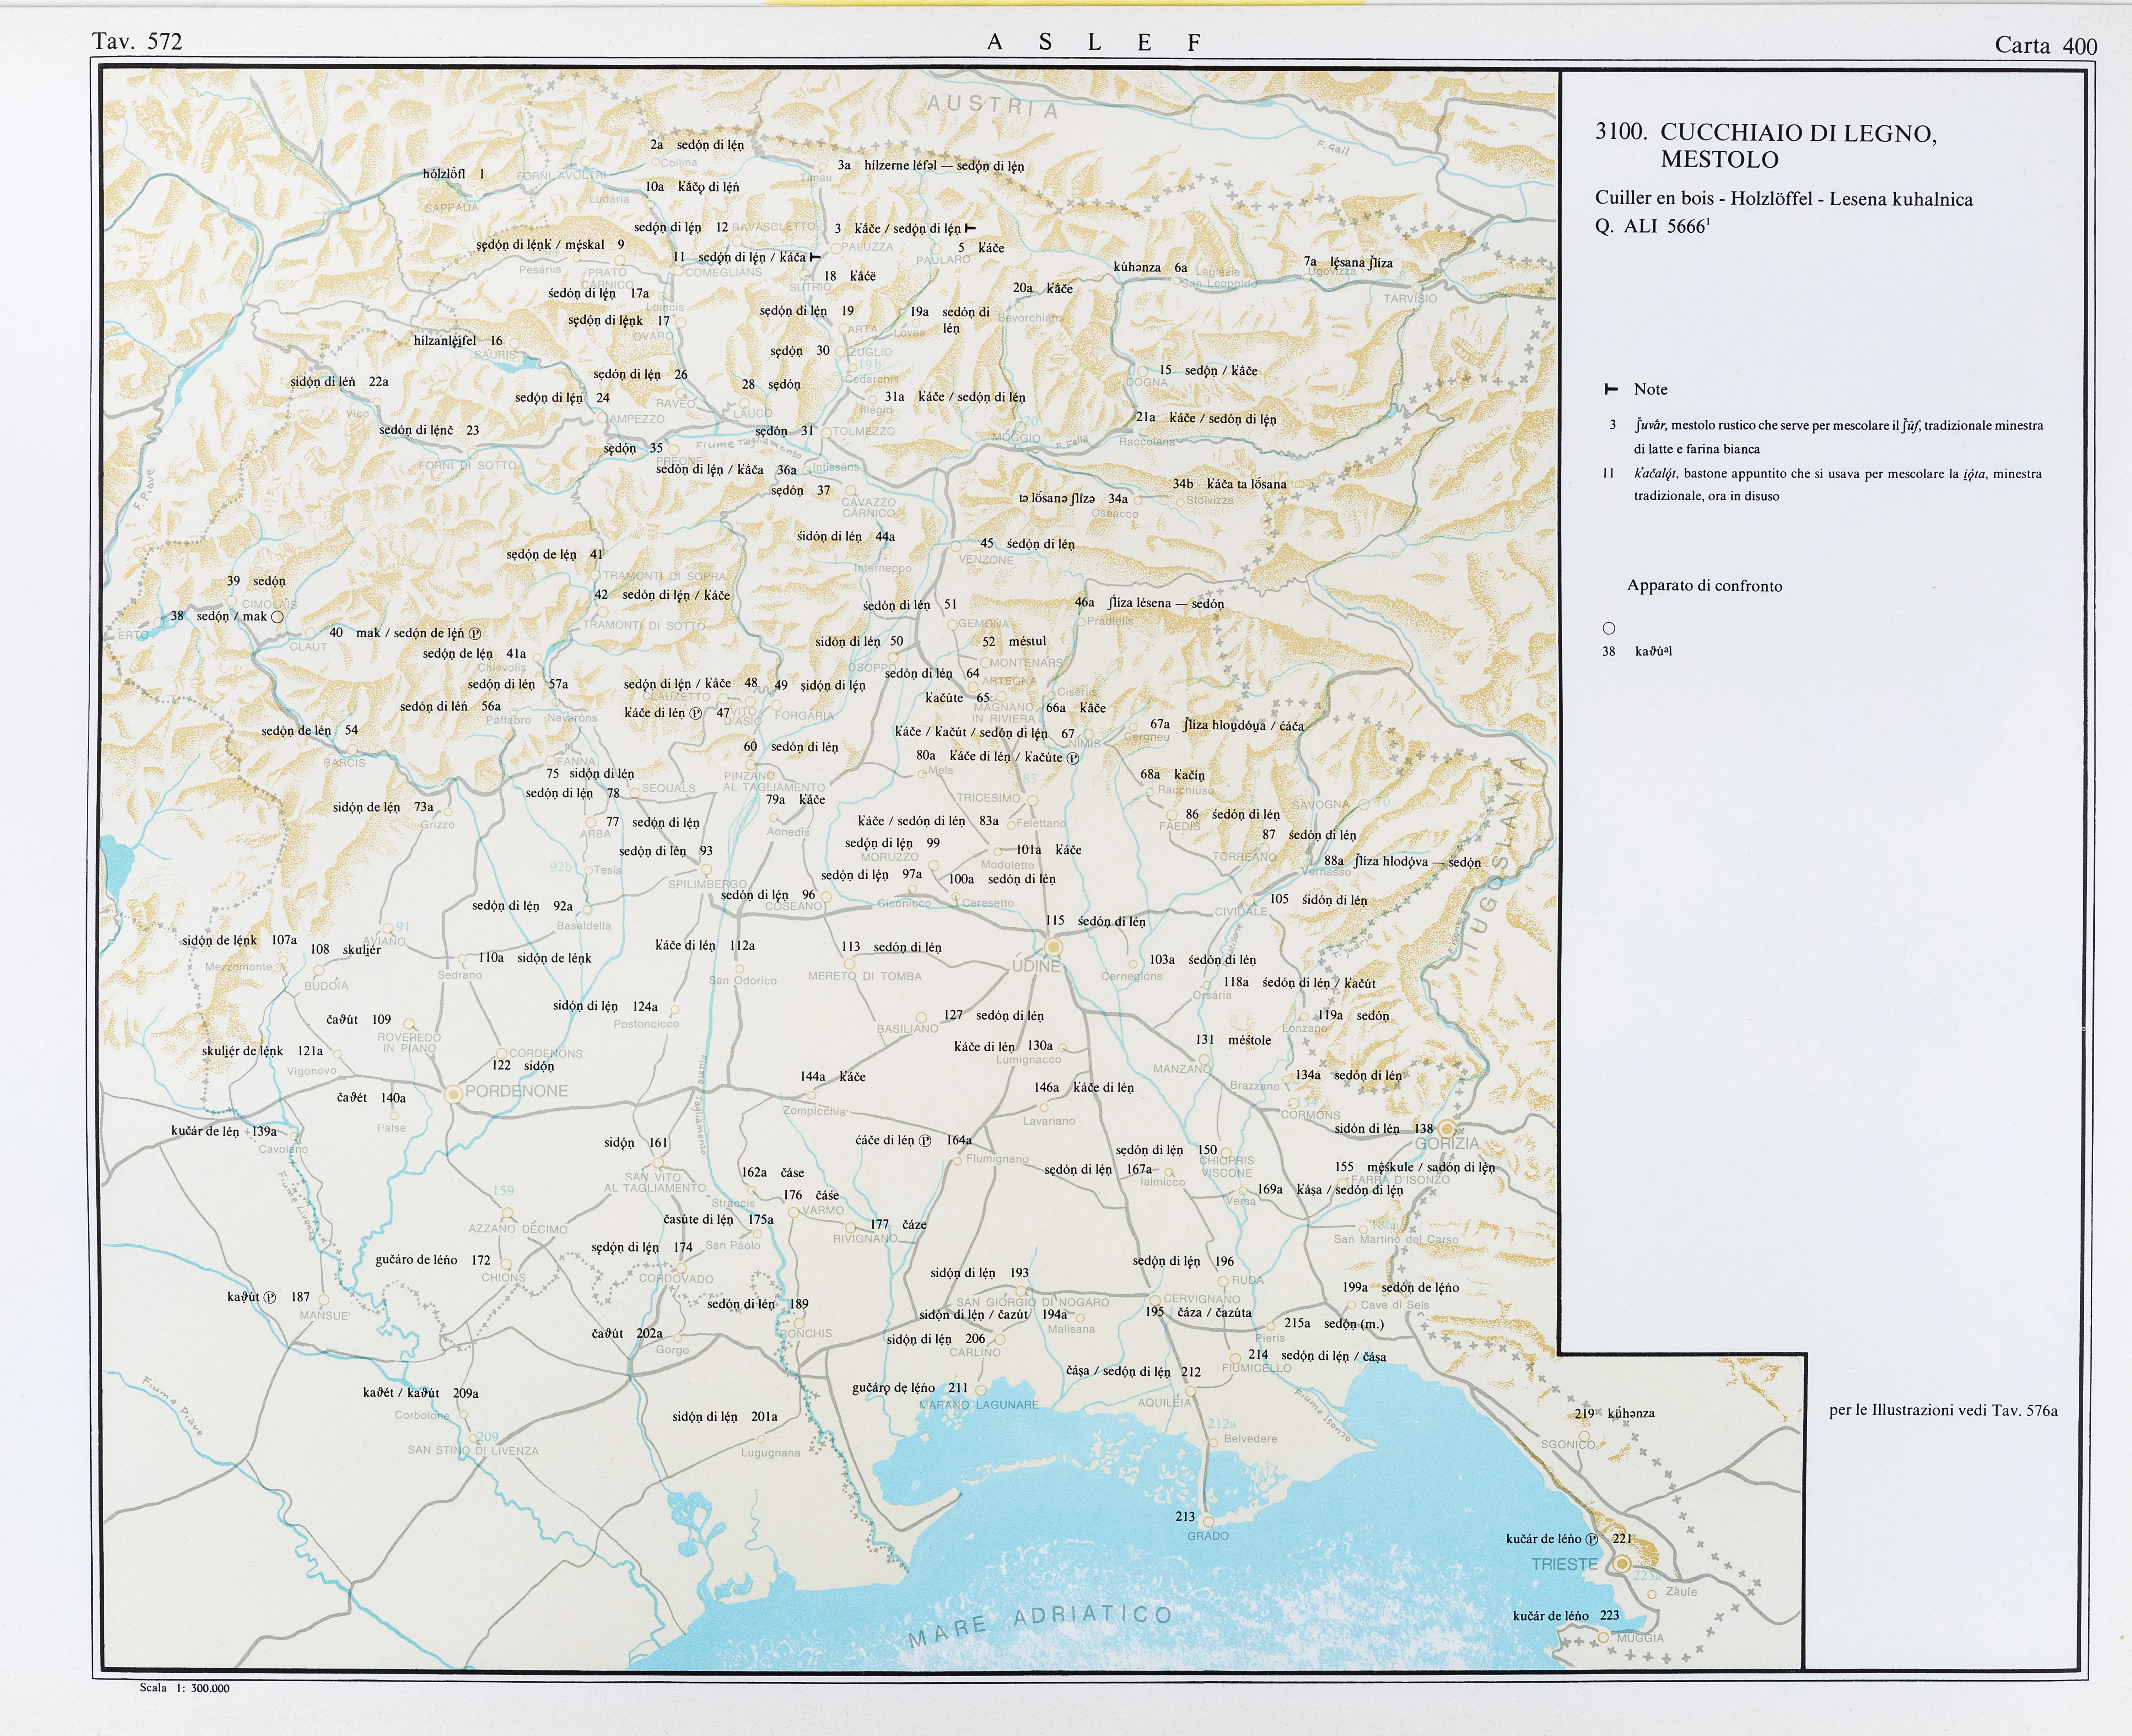This screenshot has width=2132, height=1736.
Task: Click the Note flag symbol in legend
Action: point(1610,389)
